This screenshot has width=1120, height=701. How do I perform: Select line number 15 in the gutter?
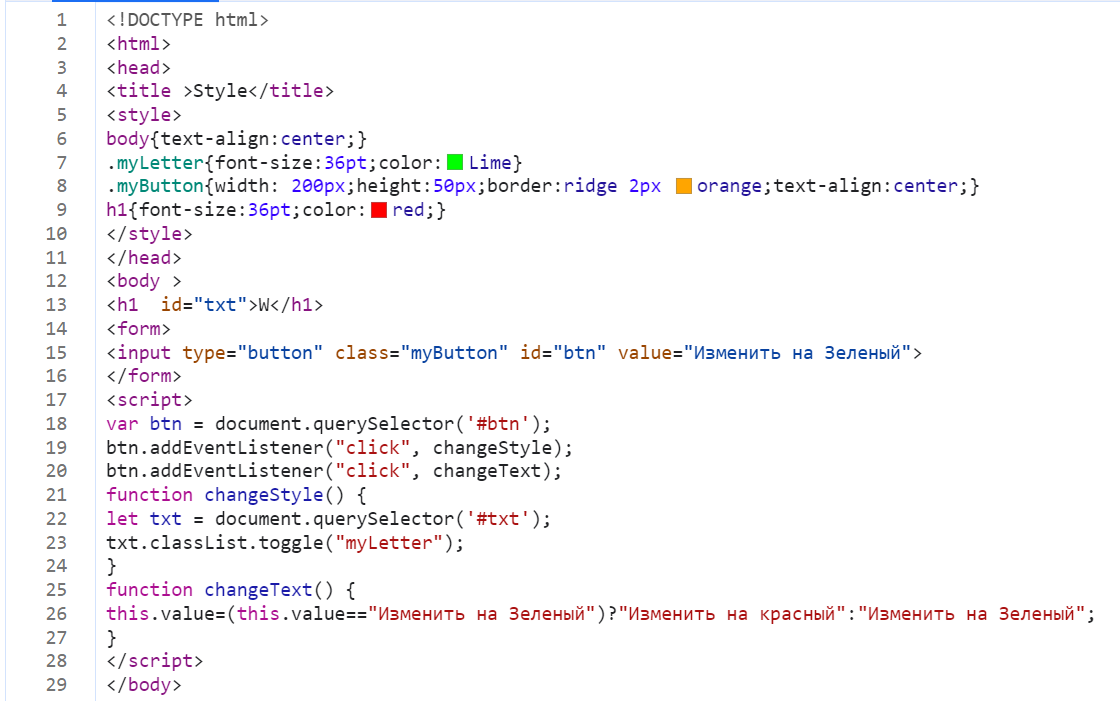click(56, 352)
